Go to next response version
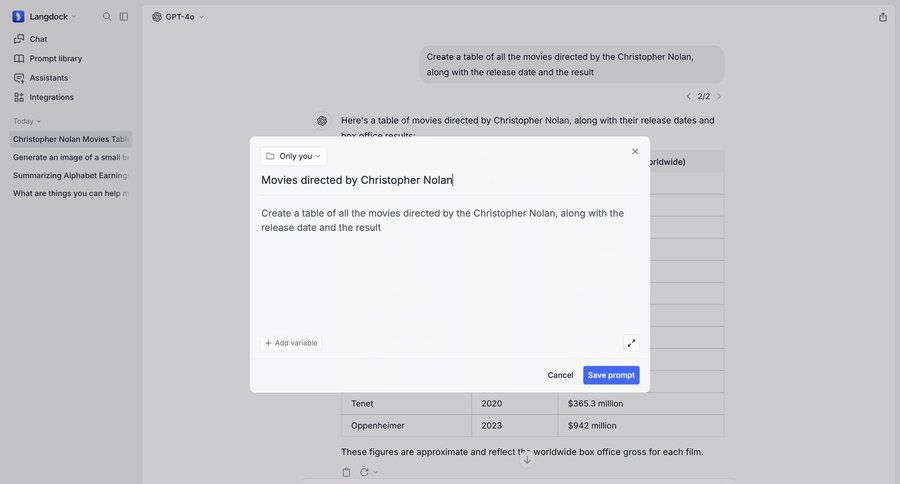 [x=719, y=97]
